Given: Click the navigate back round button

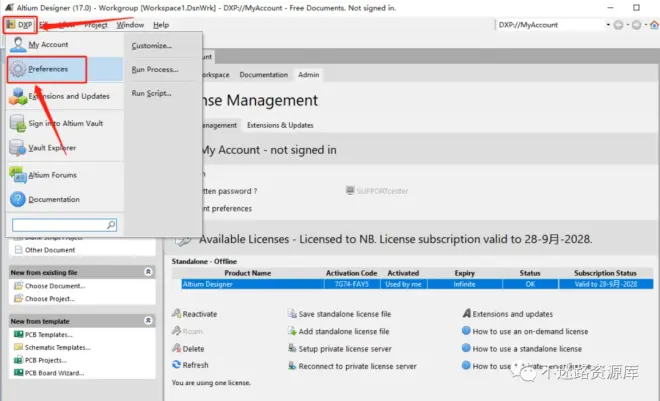Looking at the screenshot, I should (618, 25).
